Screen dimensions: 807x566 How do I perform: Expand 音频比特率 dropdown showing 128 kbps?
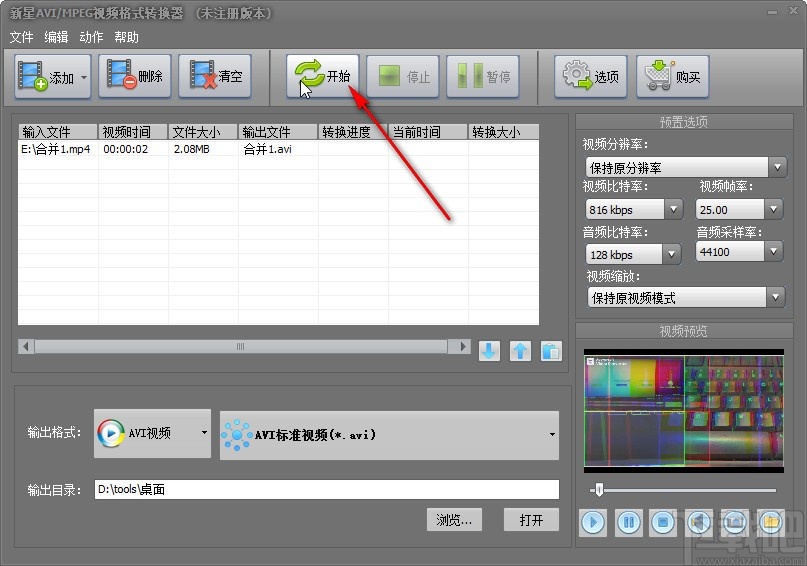(671, 254)
